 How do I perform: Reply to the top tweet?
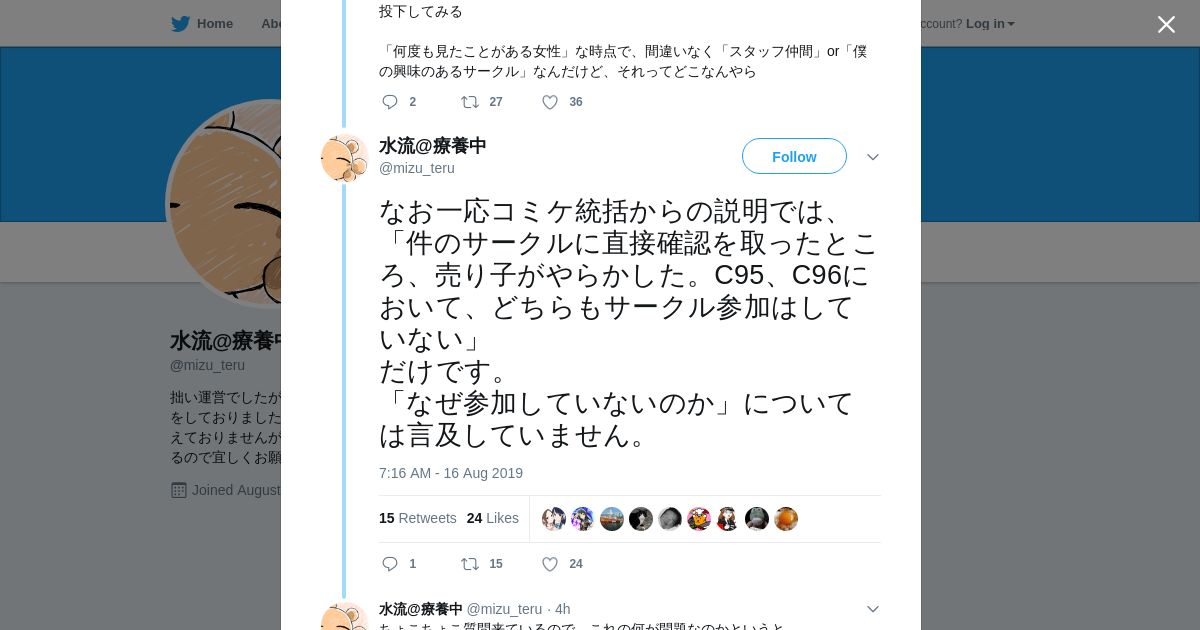[390, 102]
